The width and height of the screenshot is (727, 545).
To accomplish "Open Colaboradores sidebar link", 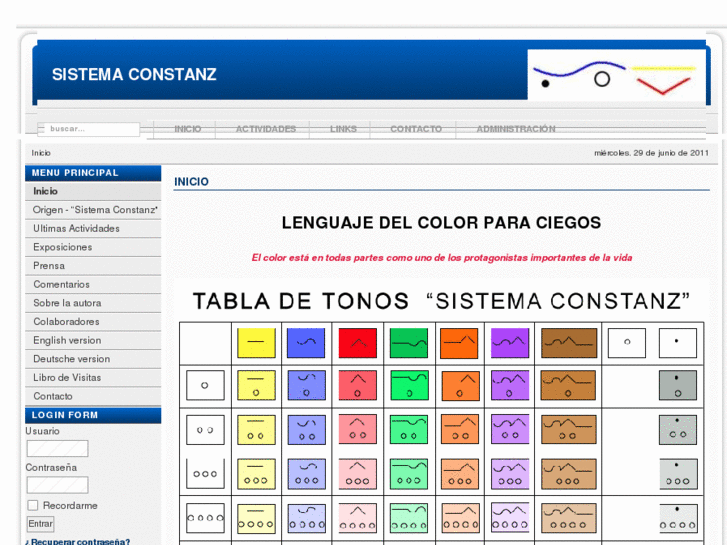I will point(93,321).
